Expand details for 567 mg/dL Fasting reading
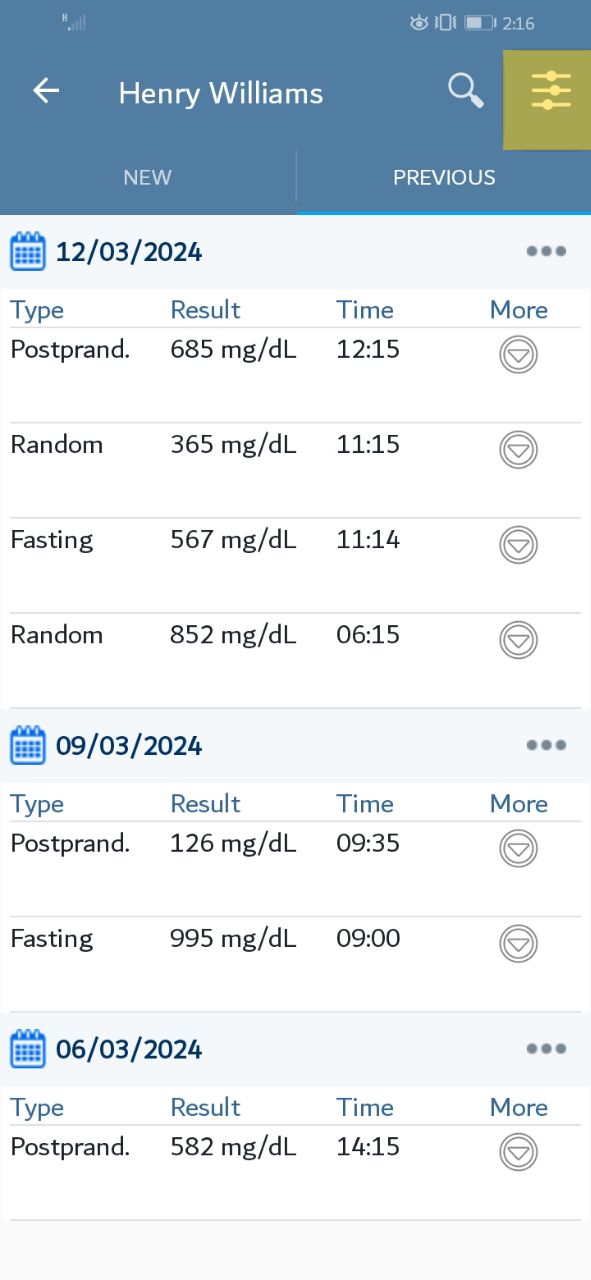591x1280 pixels. [x=518, y=545]
